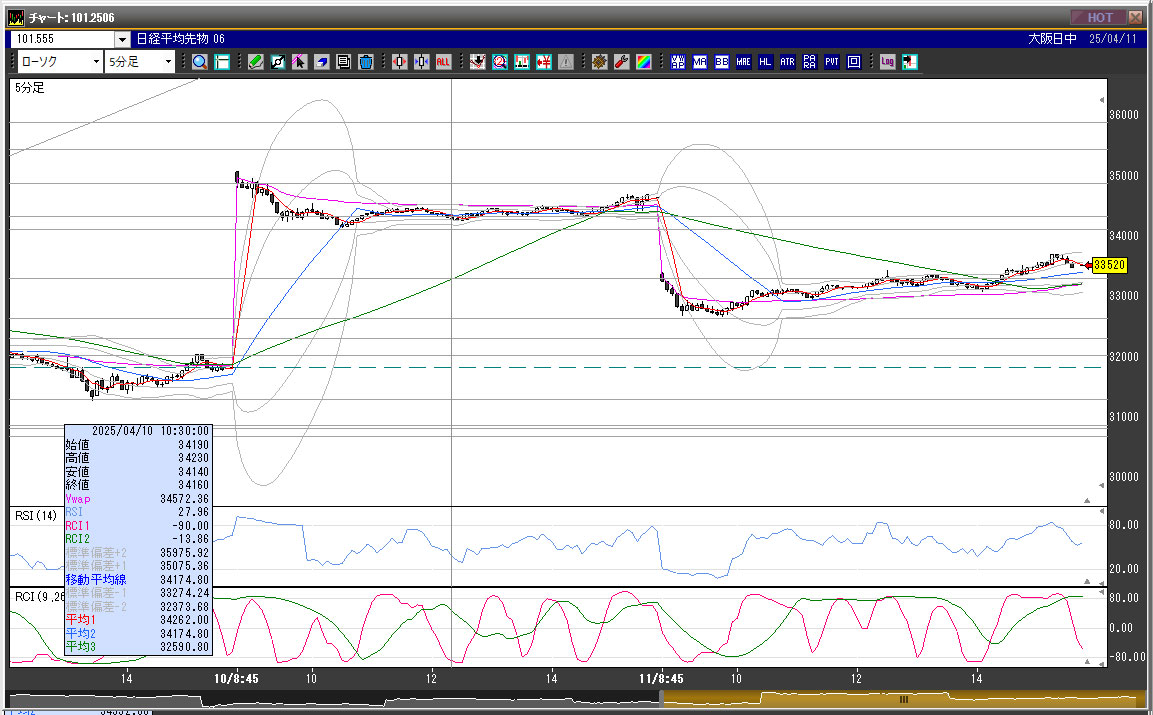Click the yen symbol arrow icon
Viewport: 1153px width, 715px height.
543,62
